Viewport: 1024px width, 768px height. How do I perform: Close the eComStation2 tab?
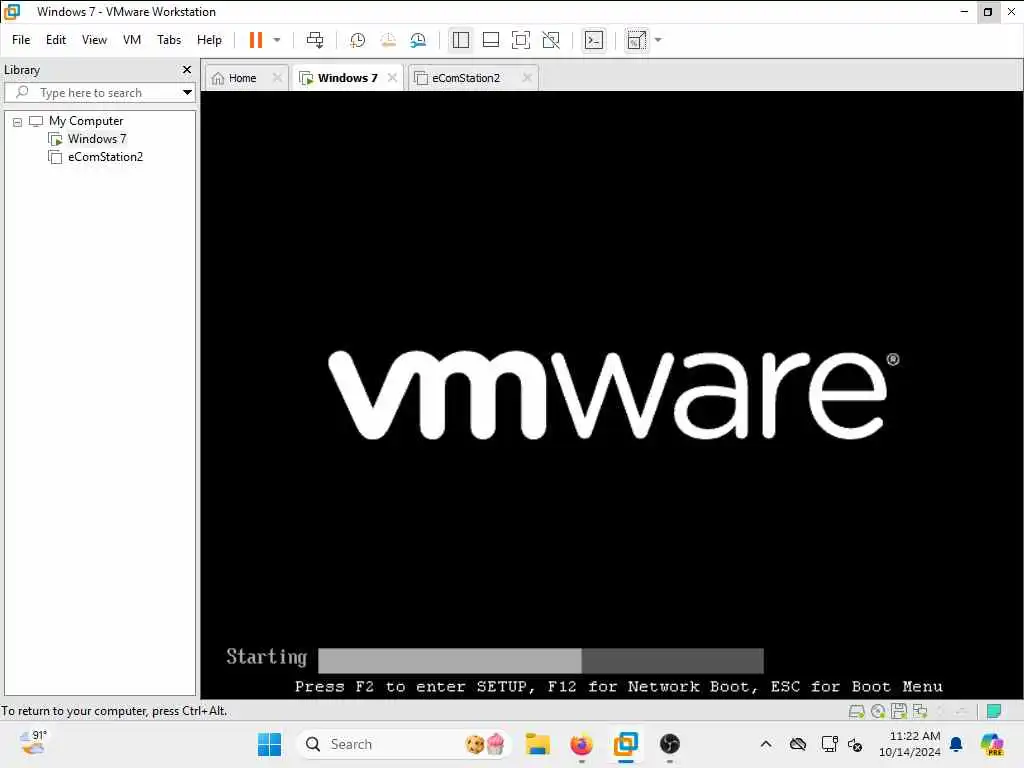(527, 78)
